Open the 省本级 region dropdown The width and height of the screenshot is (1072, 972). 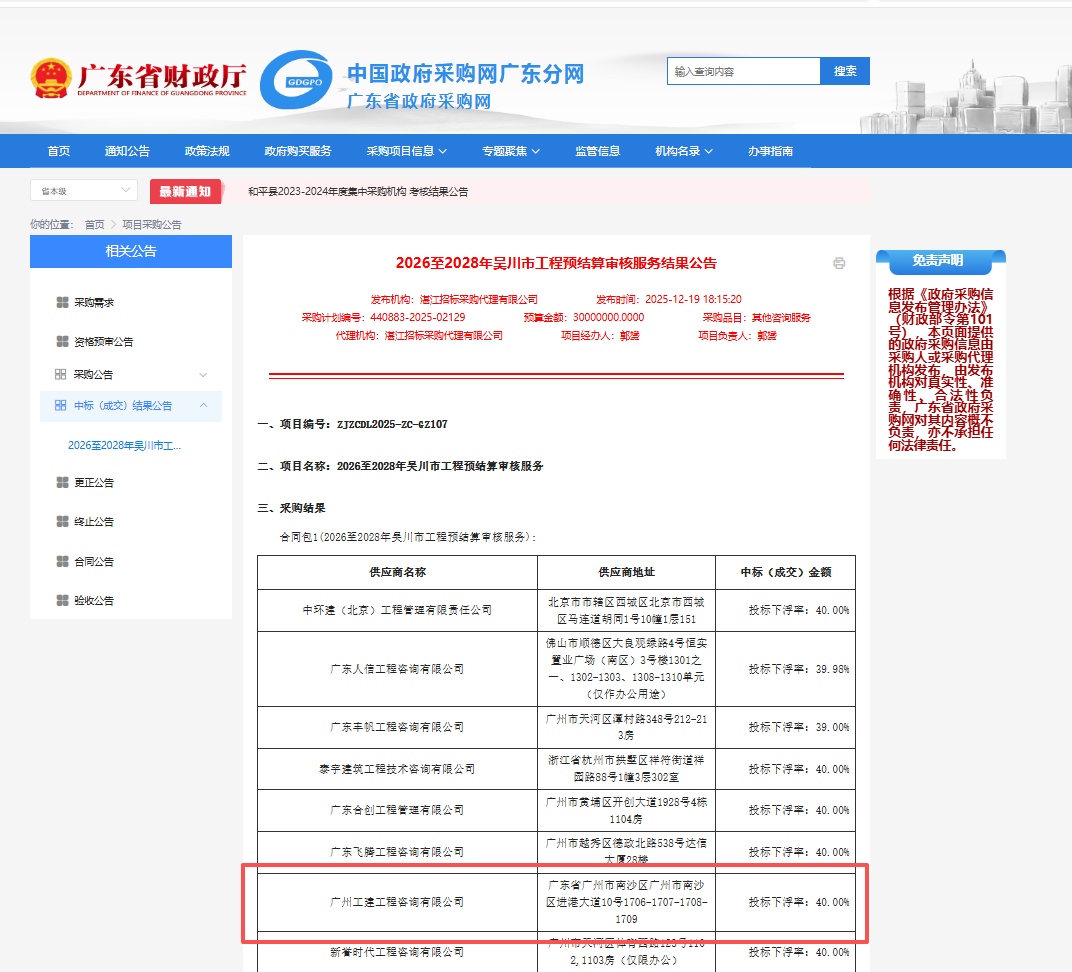(84, 190)
